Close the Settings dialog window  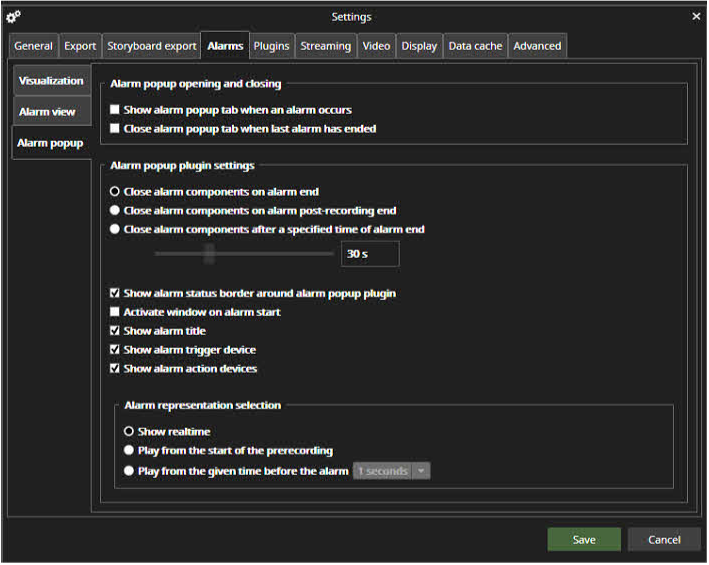[696, 17]
